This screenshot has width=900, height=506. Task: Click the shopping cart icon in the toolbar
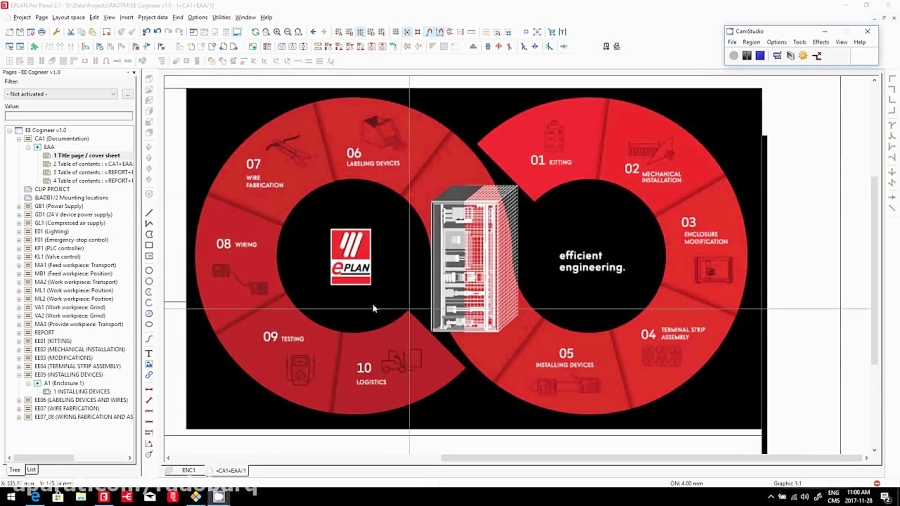tap(552, 32)
